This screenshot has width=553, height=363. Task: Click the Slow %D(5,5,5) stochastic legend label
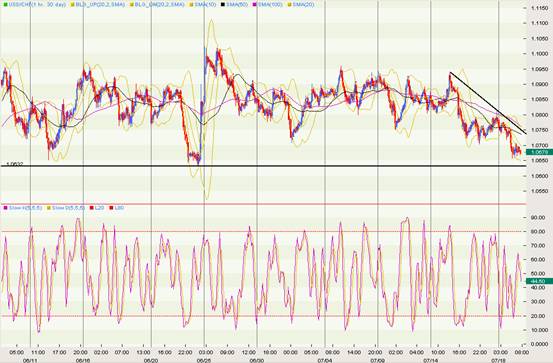[x=69, y=208]
